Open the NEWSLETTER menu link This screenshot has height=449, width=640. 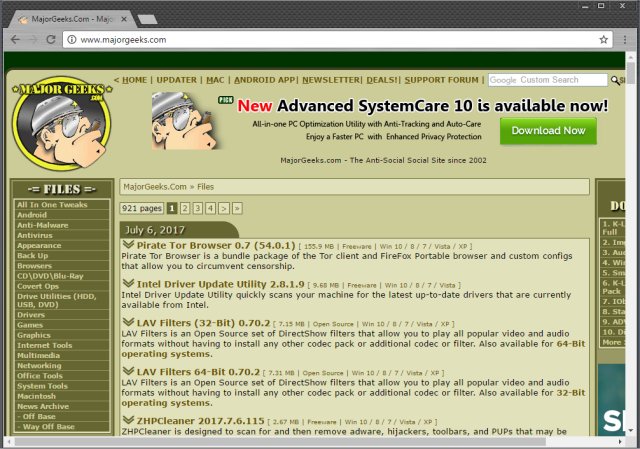tap(331, 80)
